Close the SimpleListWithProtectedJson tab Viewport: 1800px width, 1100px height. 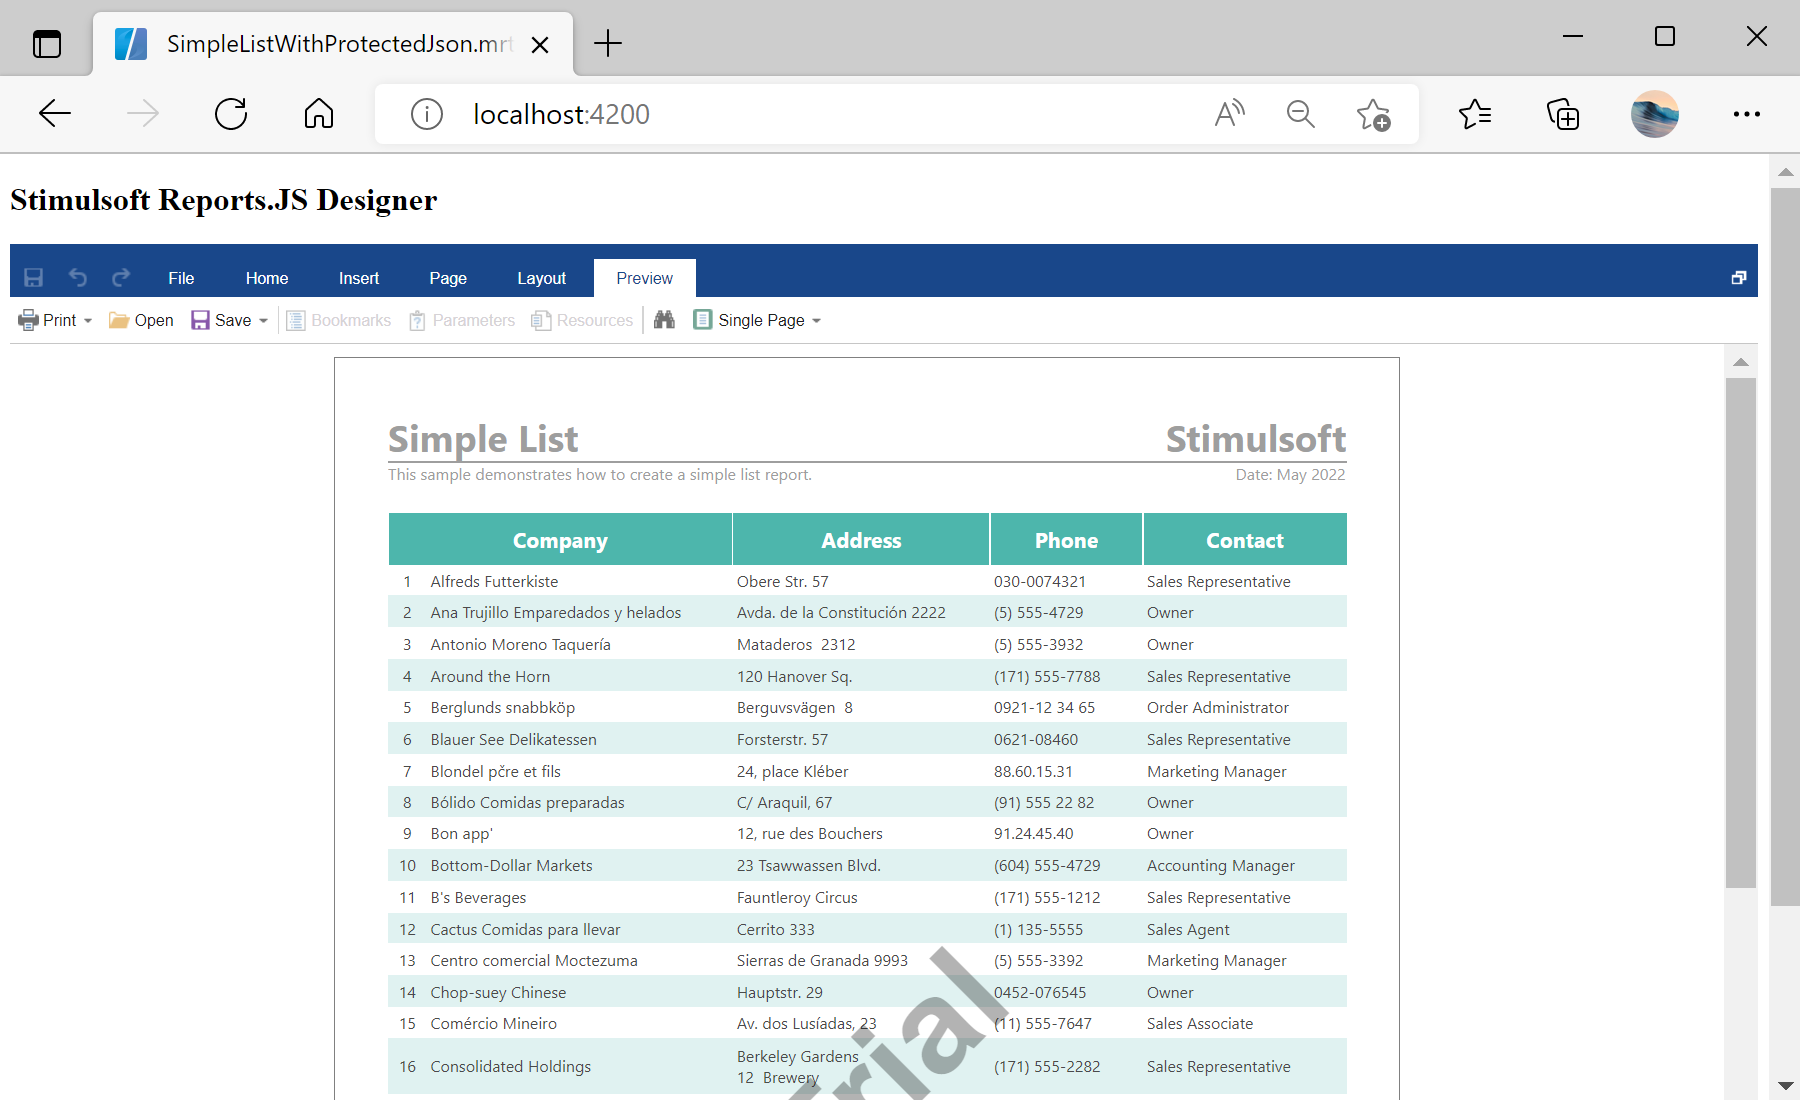(540, 44)
